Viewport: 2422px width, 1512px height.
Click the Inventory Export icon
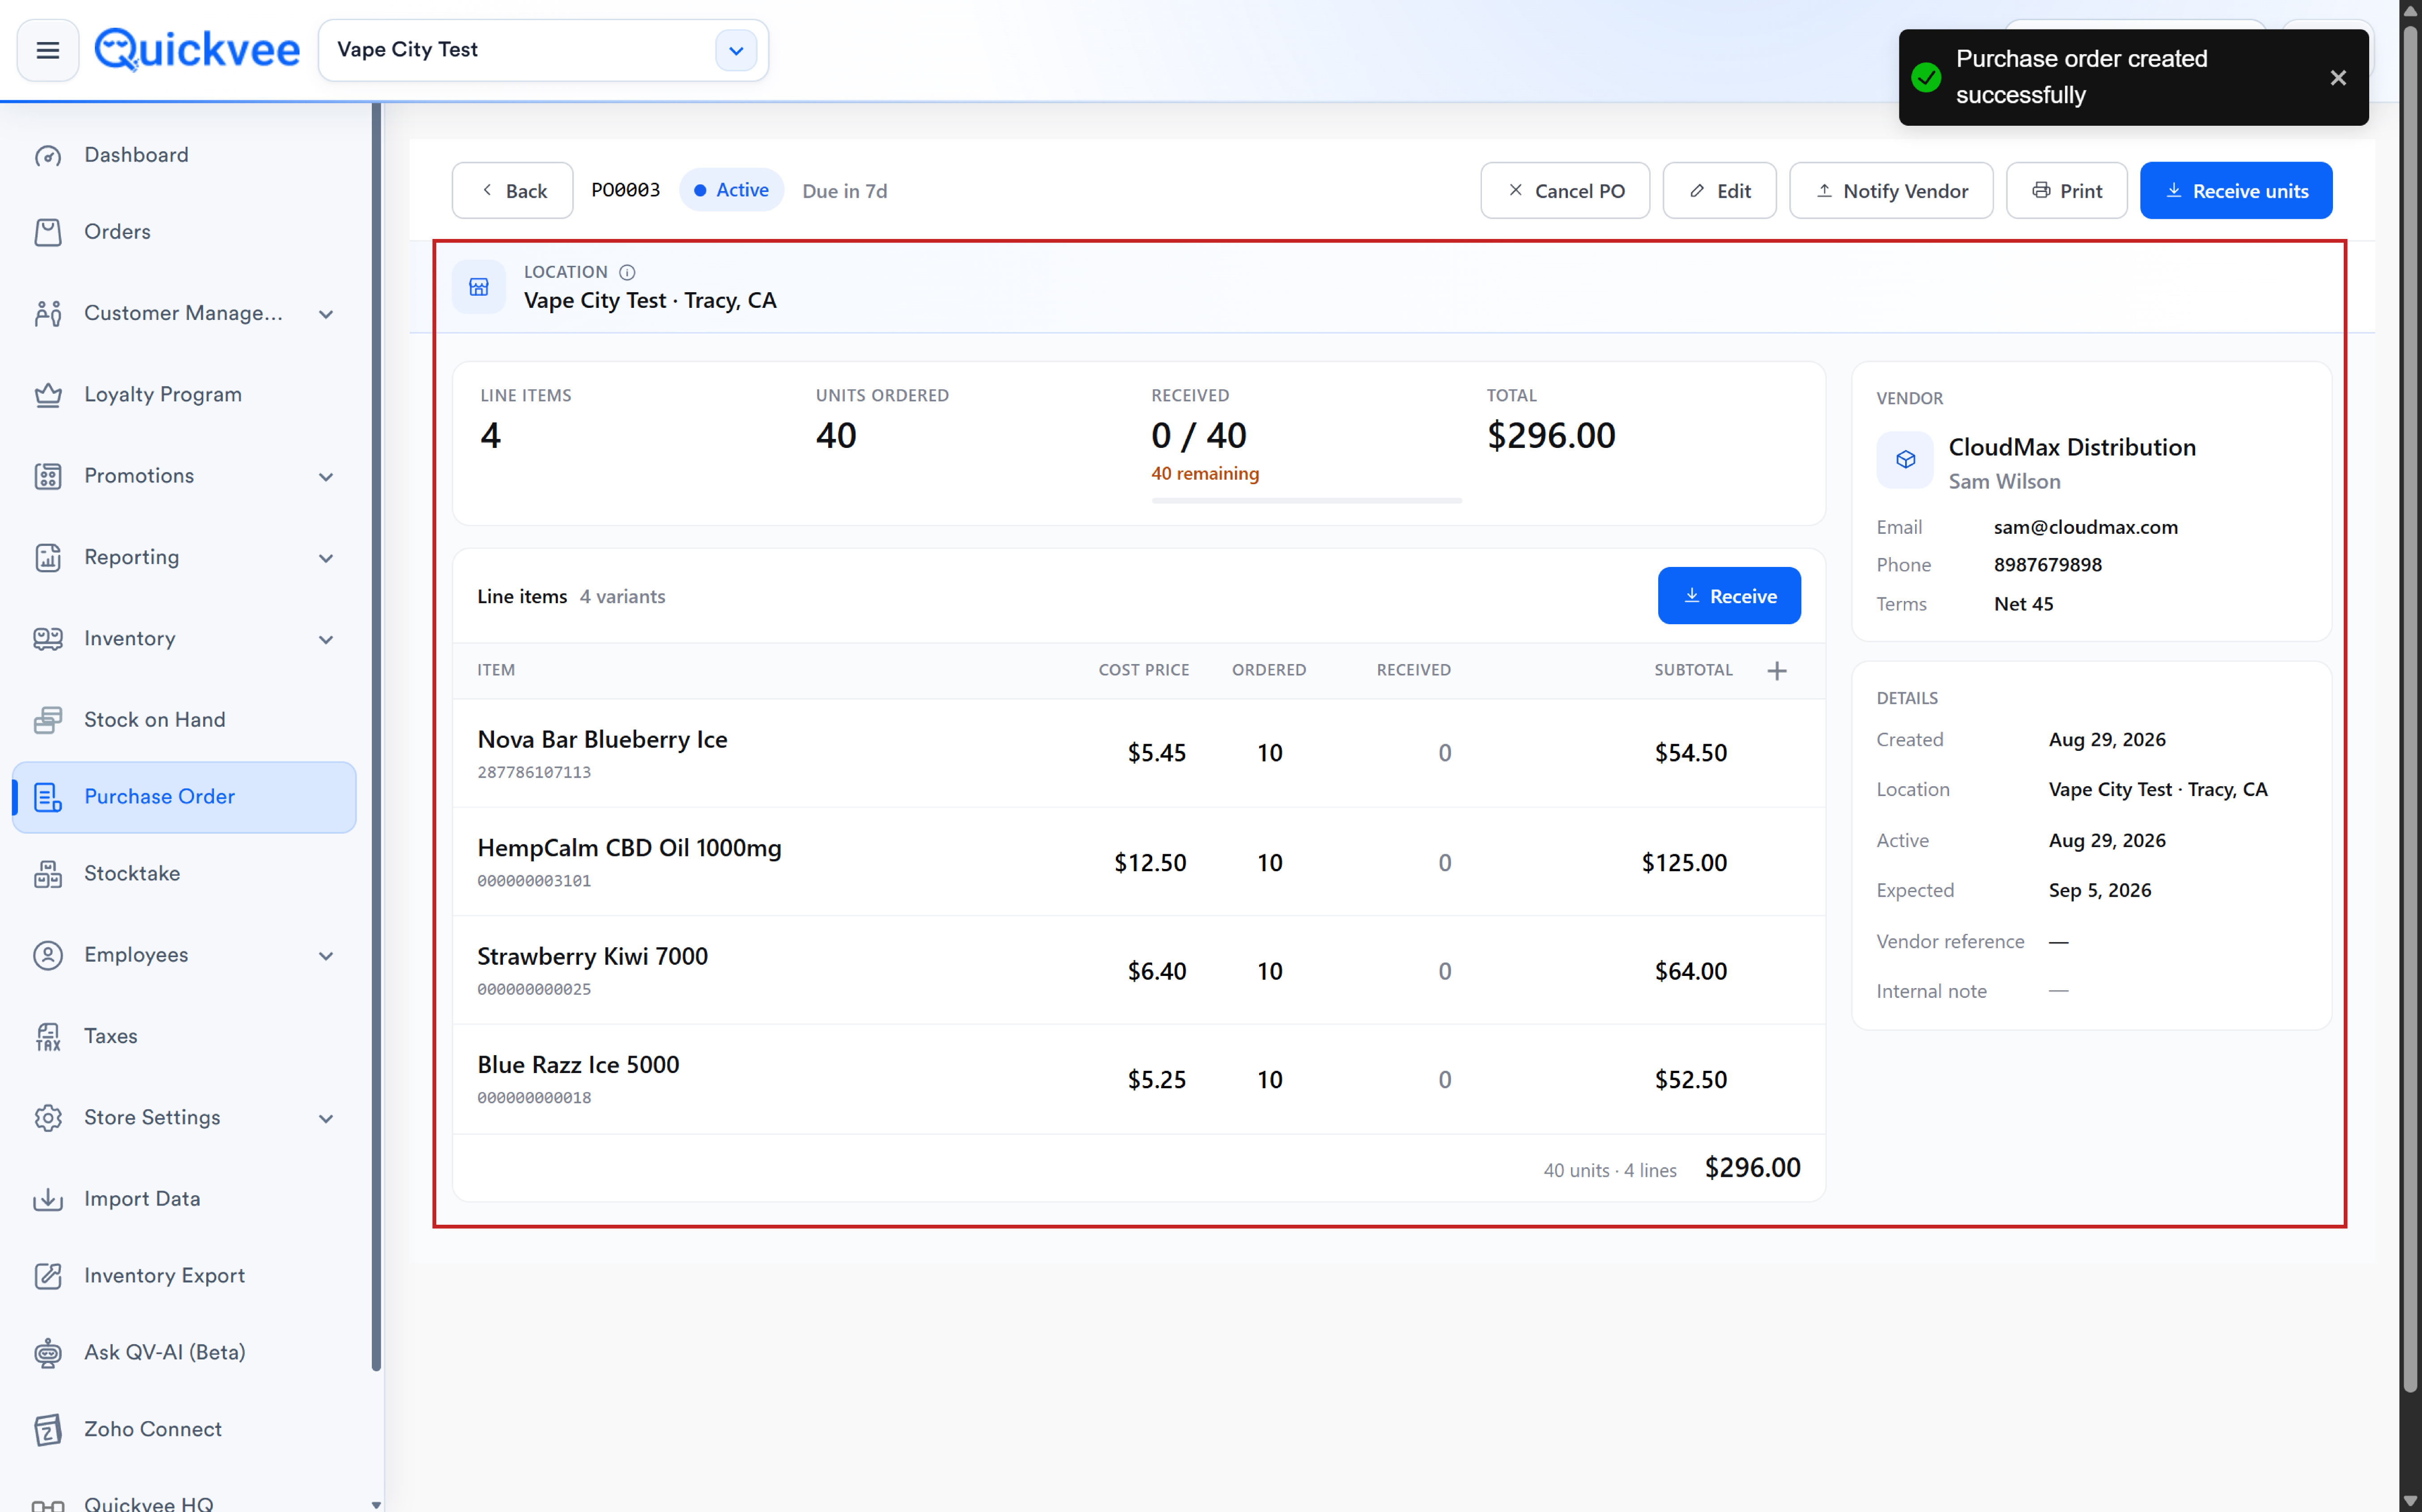pyautogui.click(x=48, y=1276)
